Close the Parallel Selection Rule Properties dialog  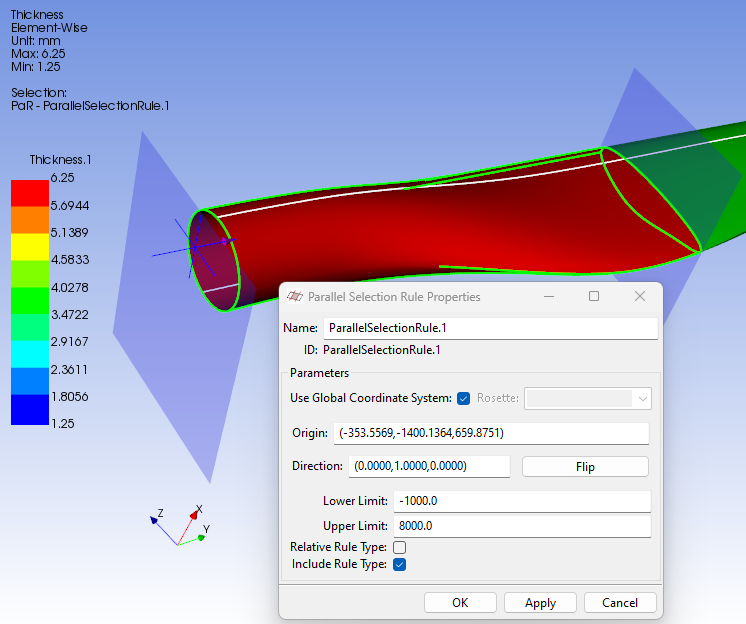[640, 297]
